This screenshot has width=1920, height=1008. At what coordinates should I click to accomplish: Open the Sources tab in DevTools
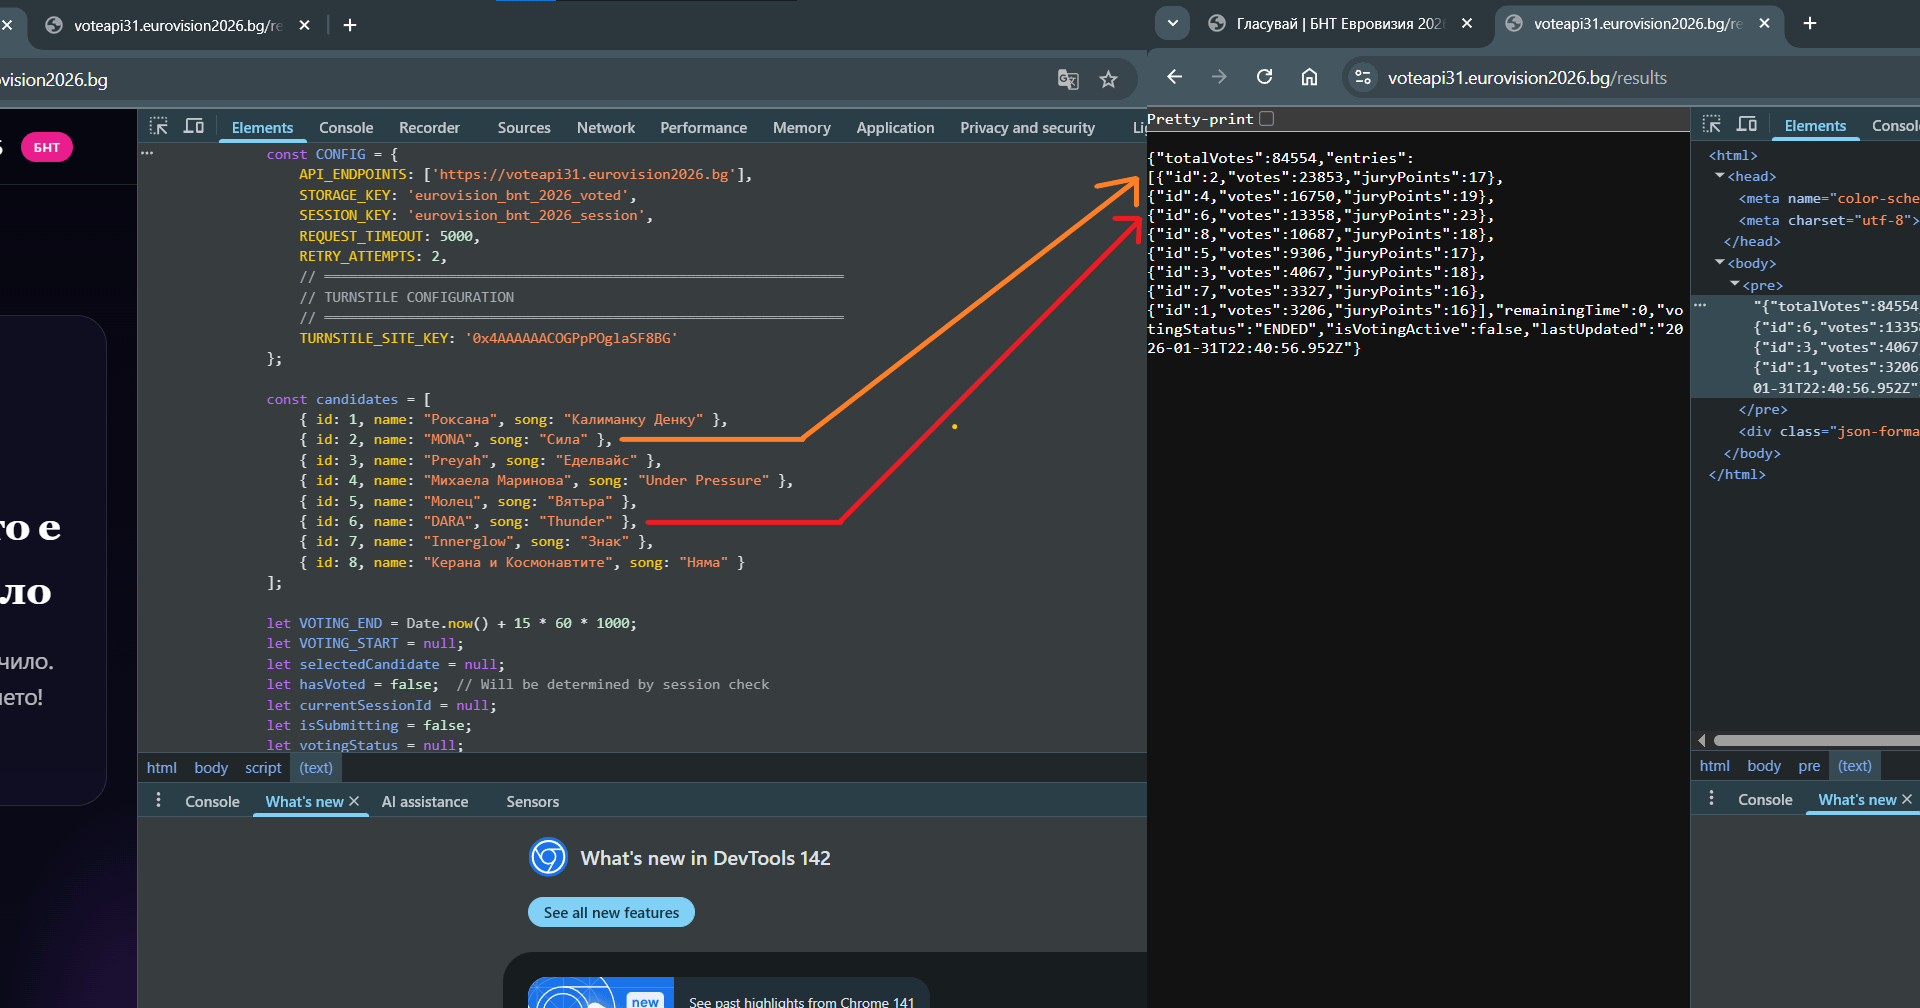[523, 128]
